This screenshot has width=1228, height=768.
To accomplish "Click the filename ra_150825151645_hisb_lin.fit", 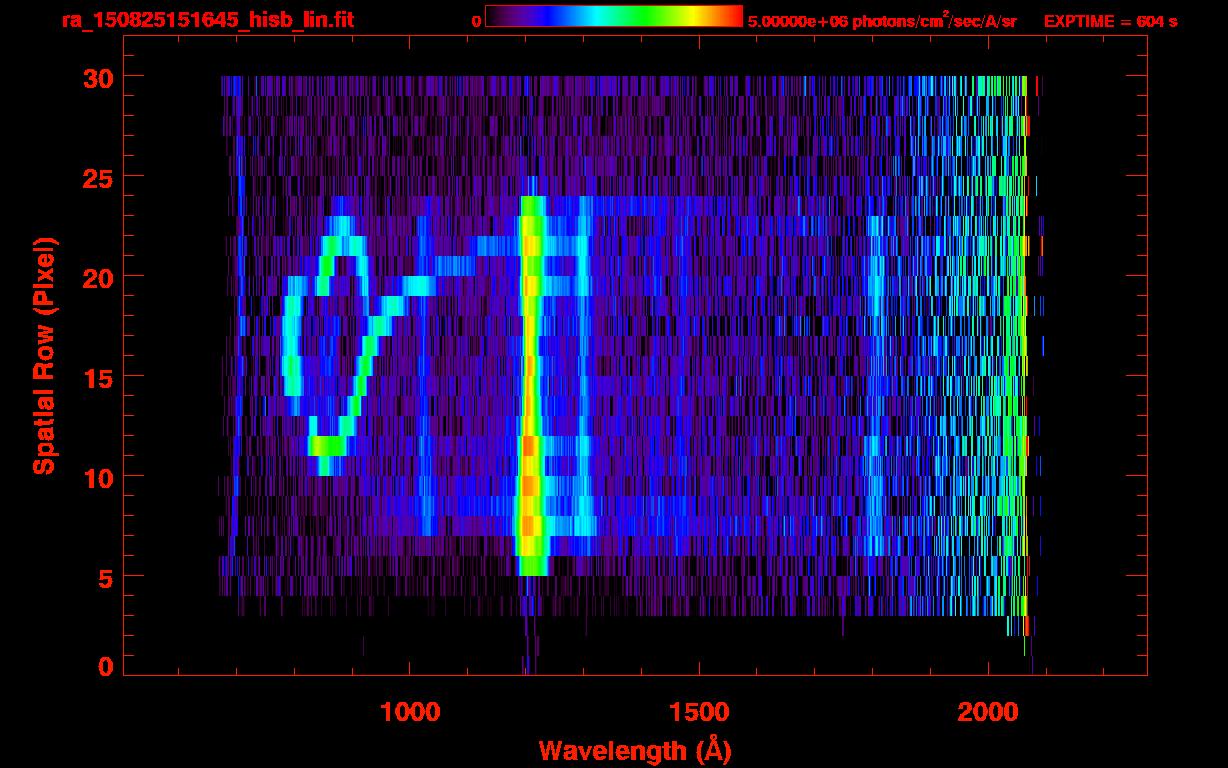I will (207, 20).
